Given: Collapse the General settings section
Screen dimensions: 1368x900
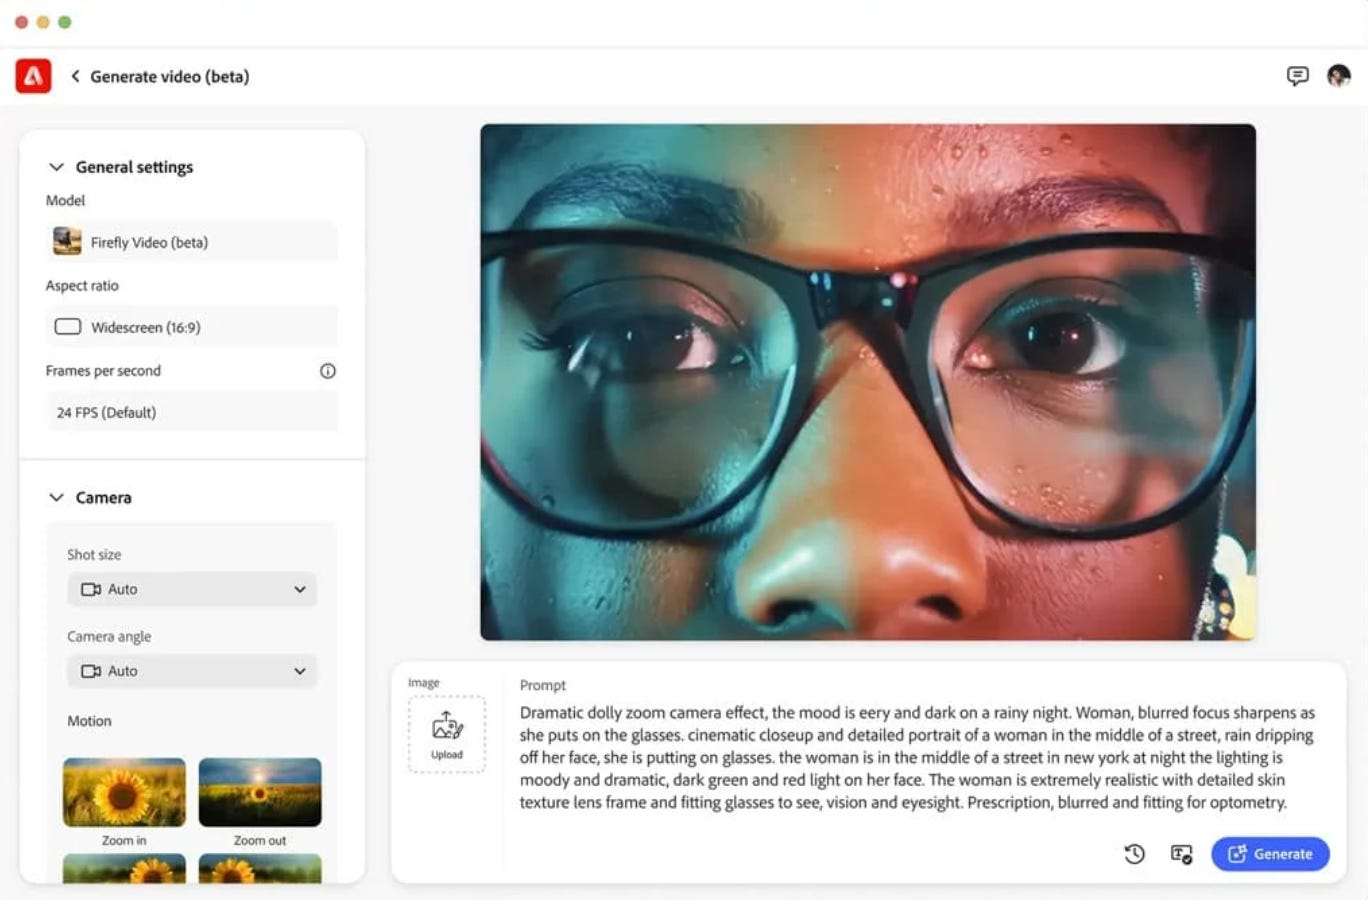Looking at the screenshot, I should click(x=56, y=167).
